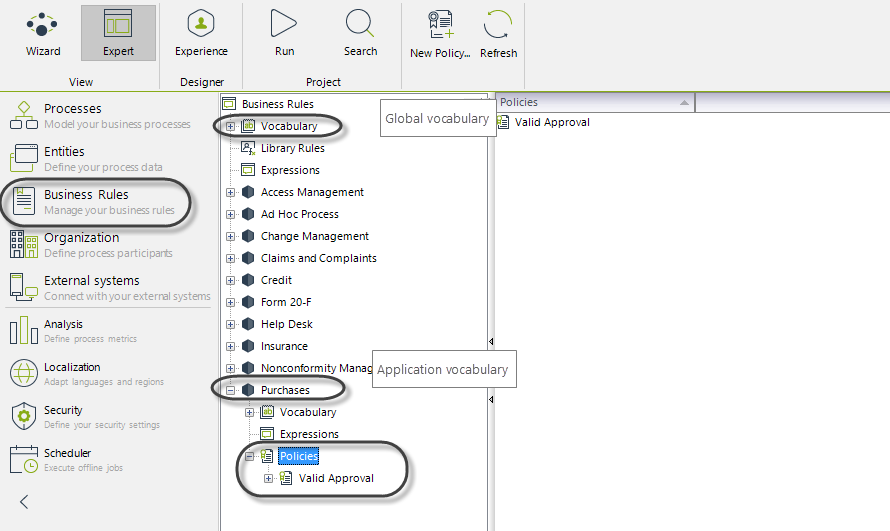
Task: Click the upper panel splitter arrow
Action: [x=491, y=342]
